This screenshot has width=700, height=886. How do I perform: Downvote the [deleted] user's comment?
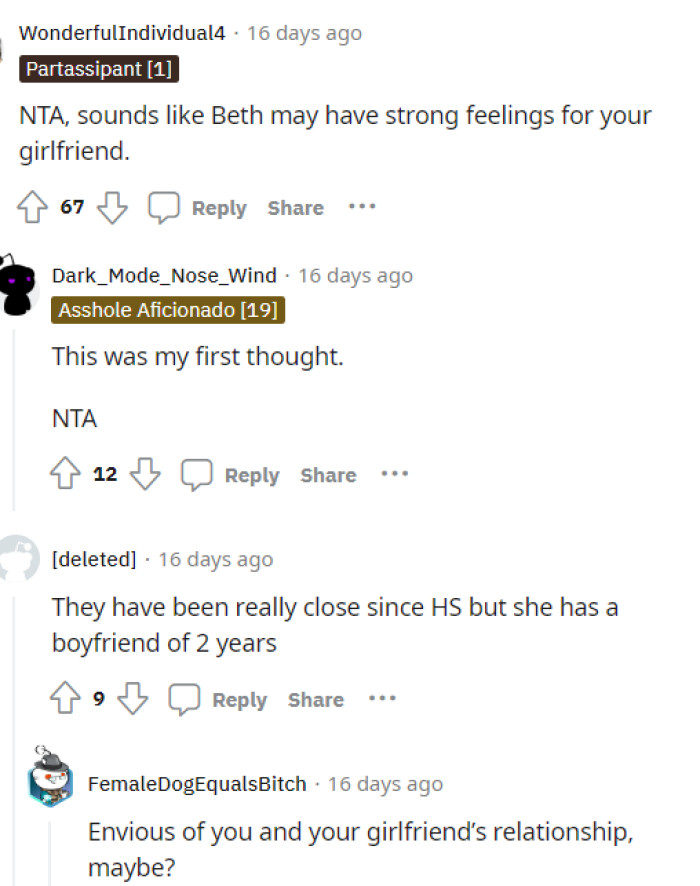130,699
